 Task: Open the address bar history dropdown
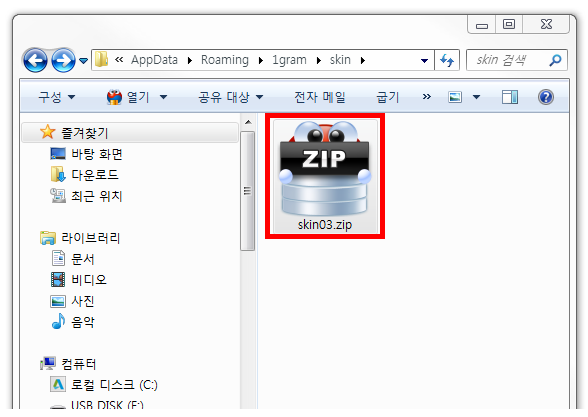tap(424, 60)
